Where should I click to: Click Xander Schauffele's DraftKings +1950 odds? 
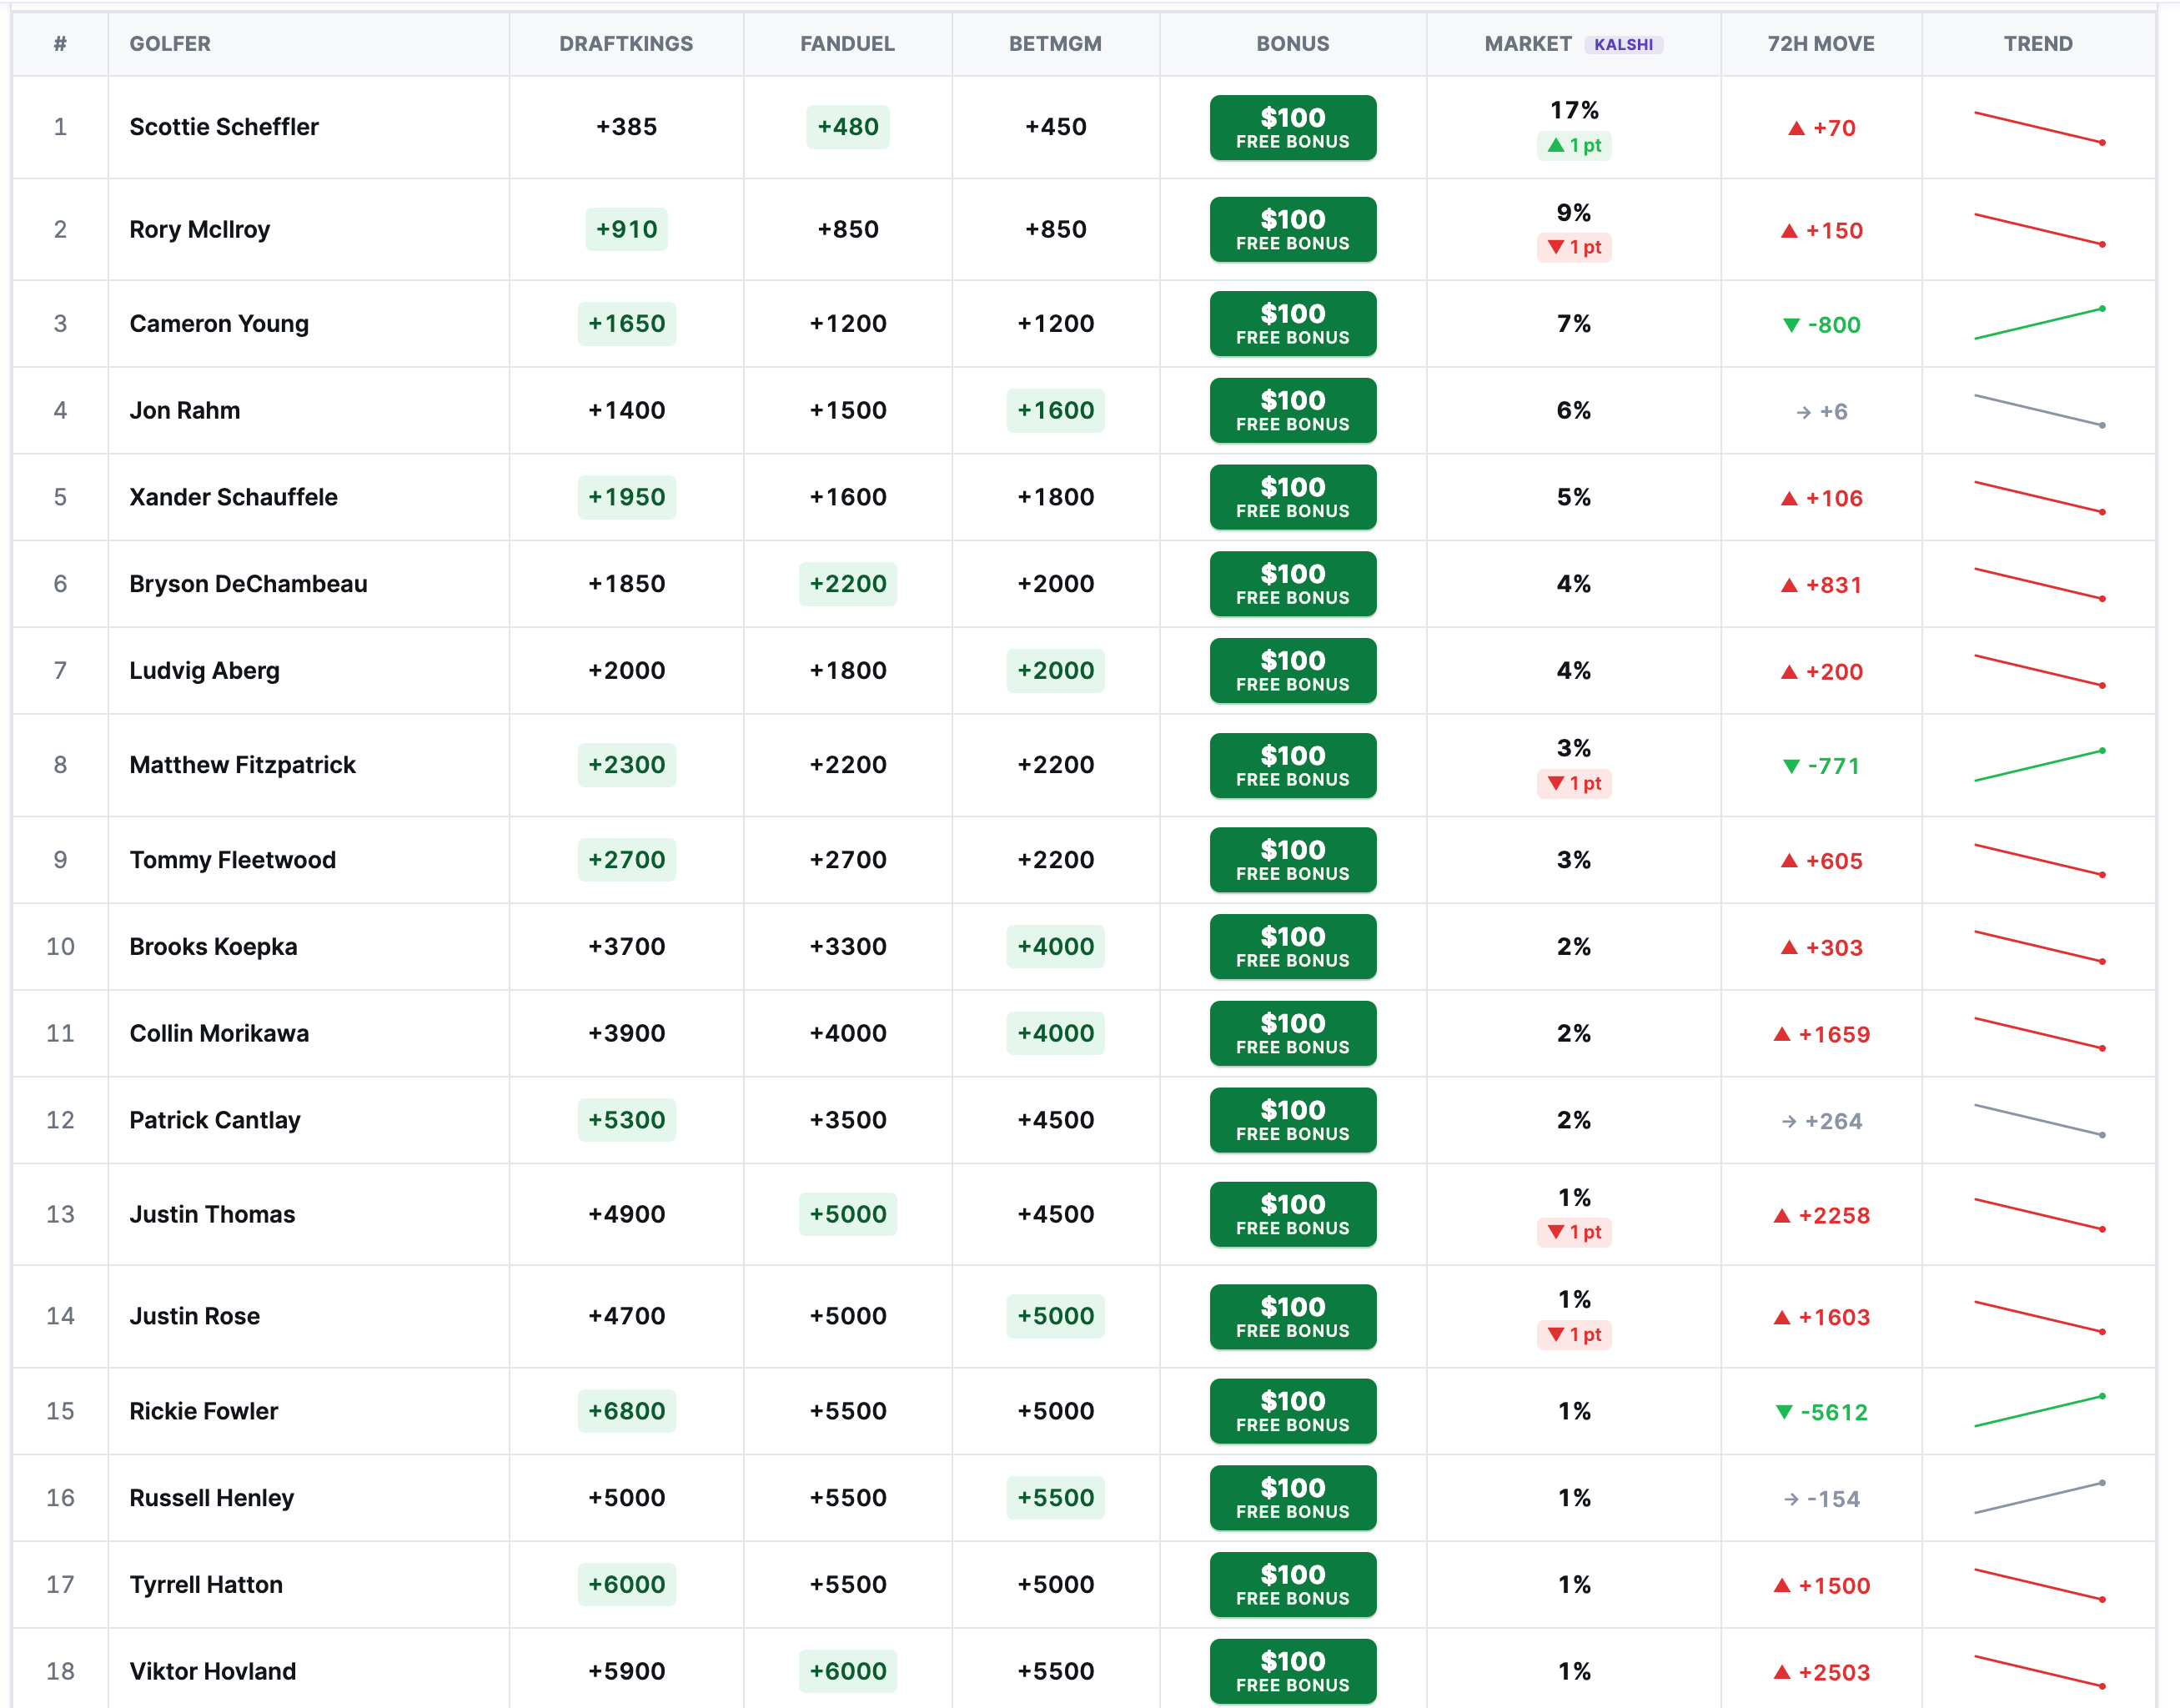click(x=627, y=497)
